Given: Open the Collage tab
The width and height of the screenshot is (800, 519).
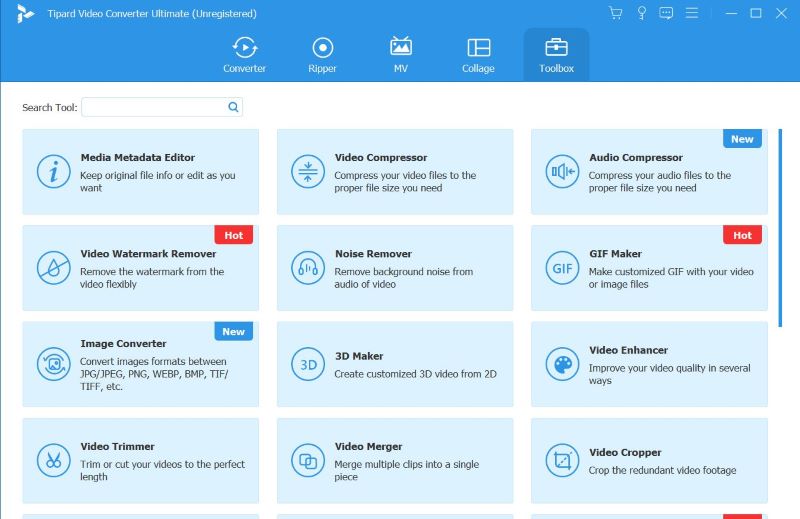Looking at the screenshot, I should 478,55.
